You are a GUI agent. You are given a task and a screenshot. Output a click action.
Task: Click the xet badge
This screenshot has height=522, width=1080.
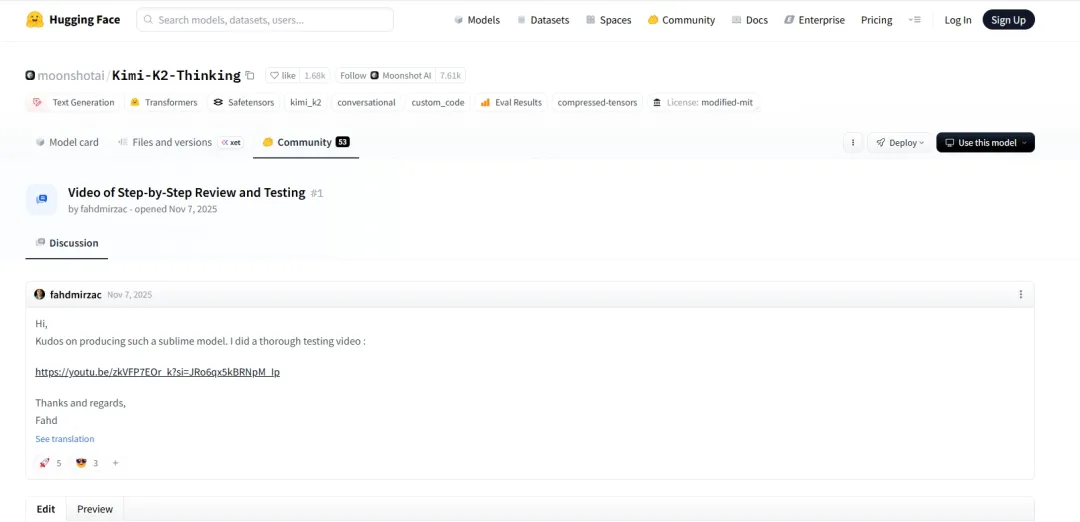coord(231,143)
